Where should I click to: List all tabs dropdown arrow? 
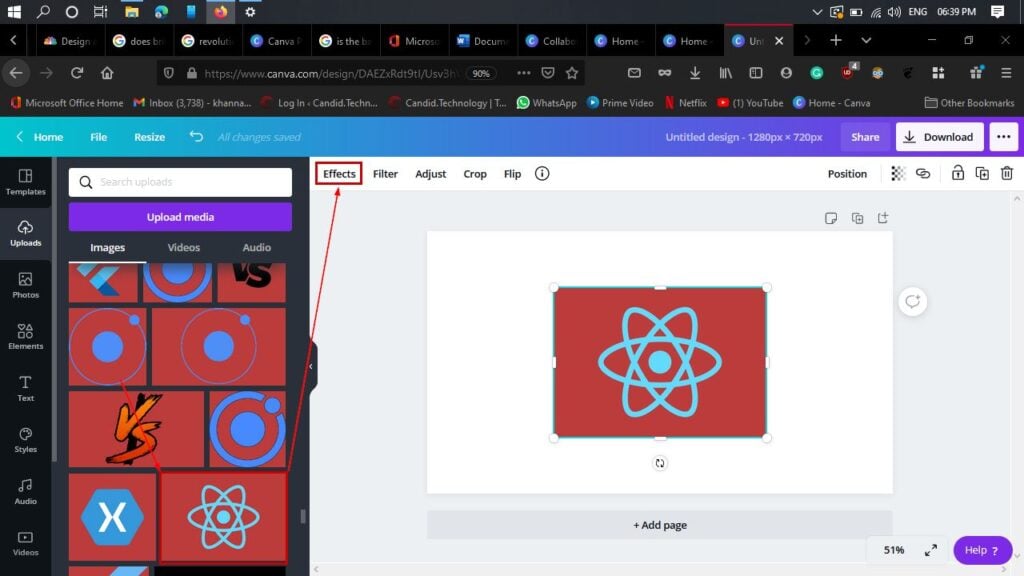pos(866,40)
